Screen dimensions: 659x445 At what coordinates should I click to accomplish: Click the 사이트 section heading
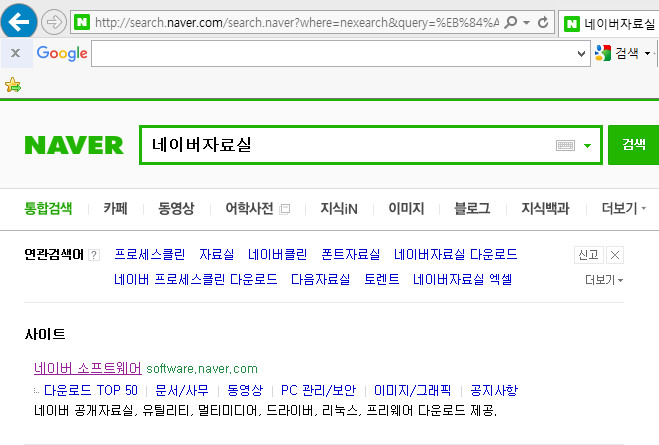(45, 334)
